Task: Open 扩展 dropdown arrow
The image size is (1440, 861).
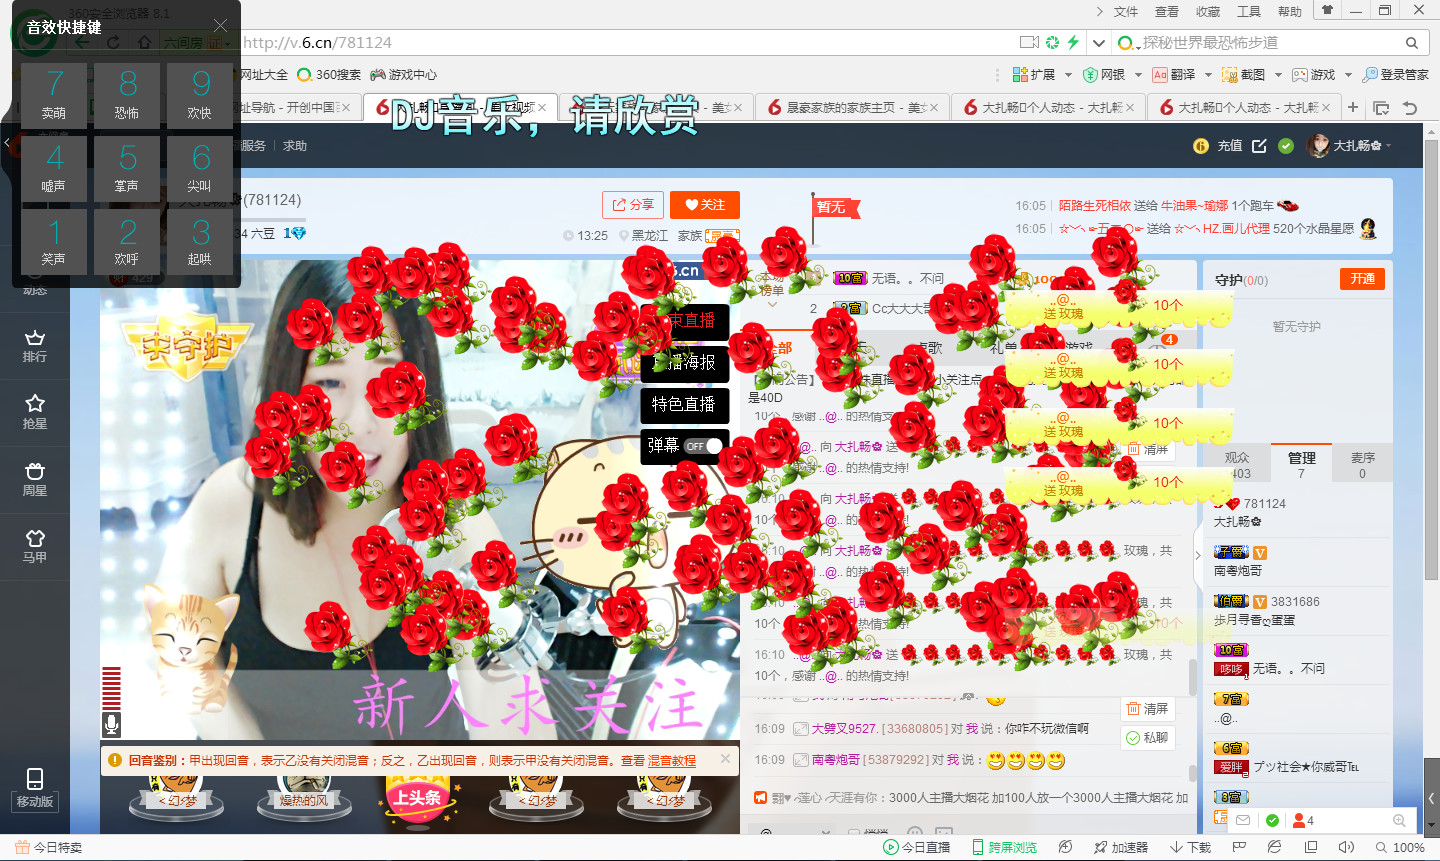Action: click(x=1068, y=75)
